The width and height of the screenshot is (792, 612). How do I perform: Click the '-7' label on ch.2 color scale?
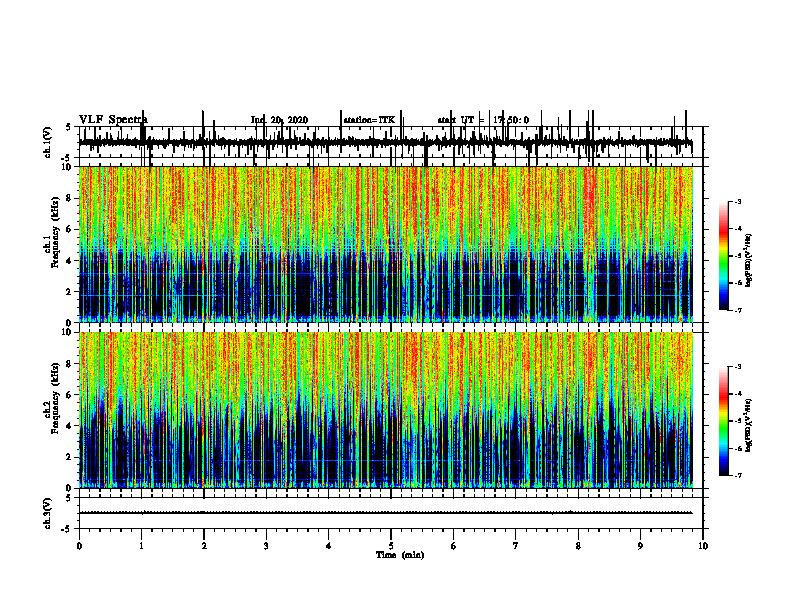click(x=738, y=476)
